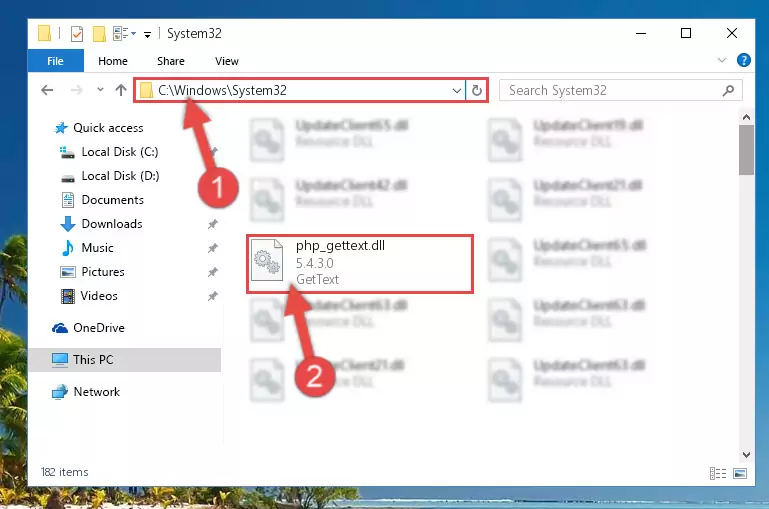Viewport: 769px width, 509px height.
Task: Go back with the back arrow
Action: pos(47,90)
